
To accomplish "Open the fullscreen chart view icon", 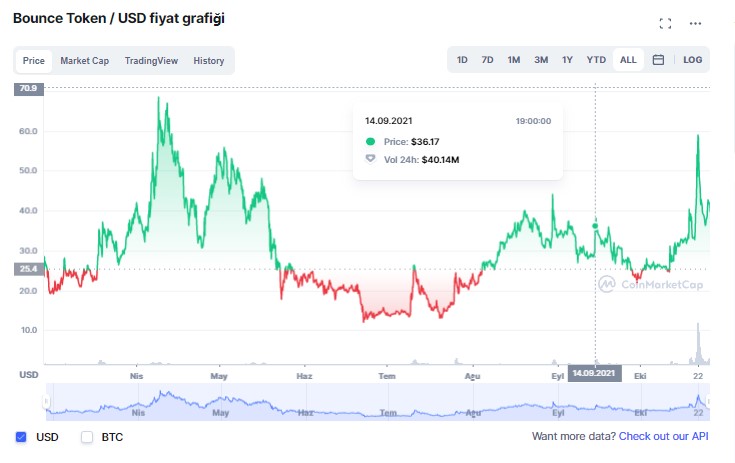I will [x=665, y=23].
